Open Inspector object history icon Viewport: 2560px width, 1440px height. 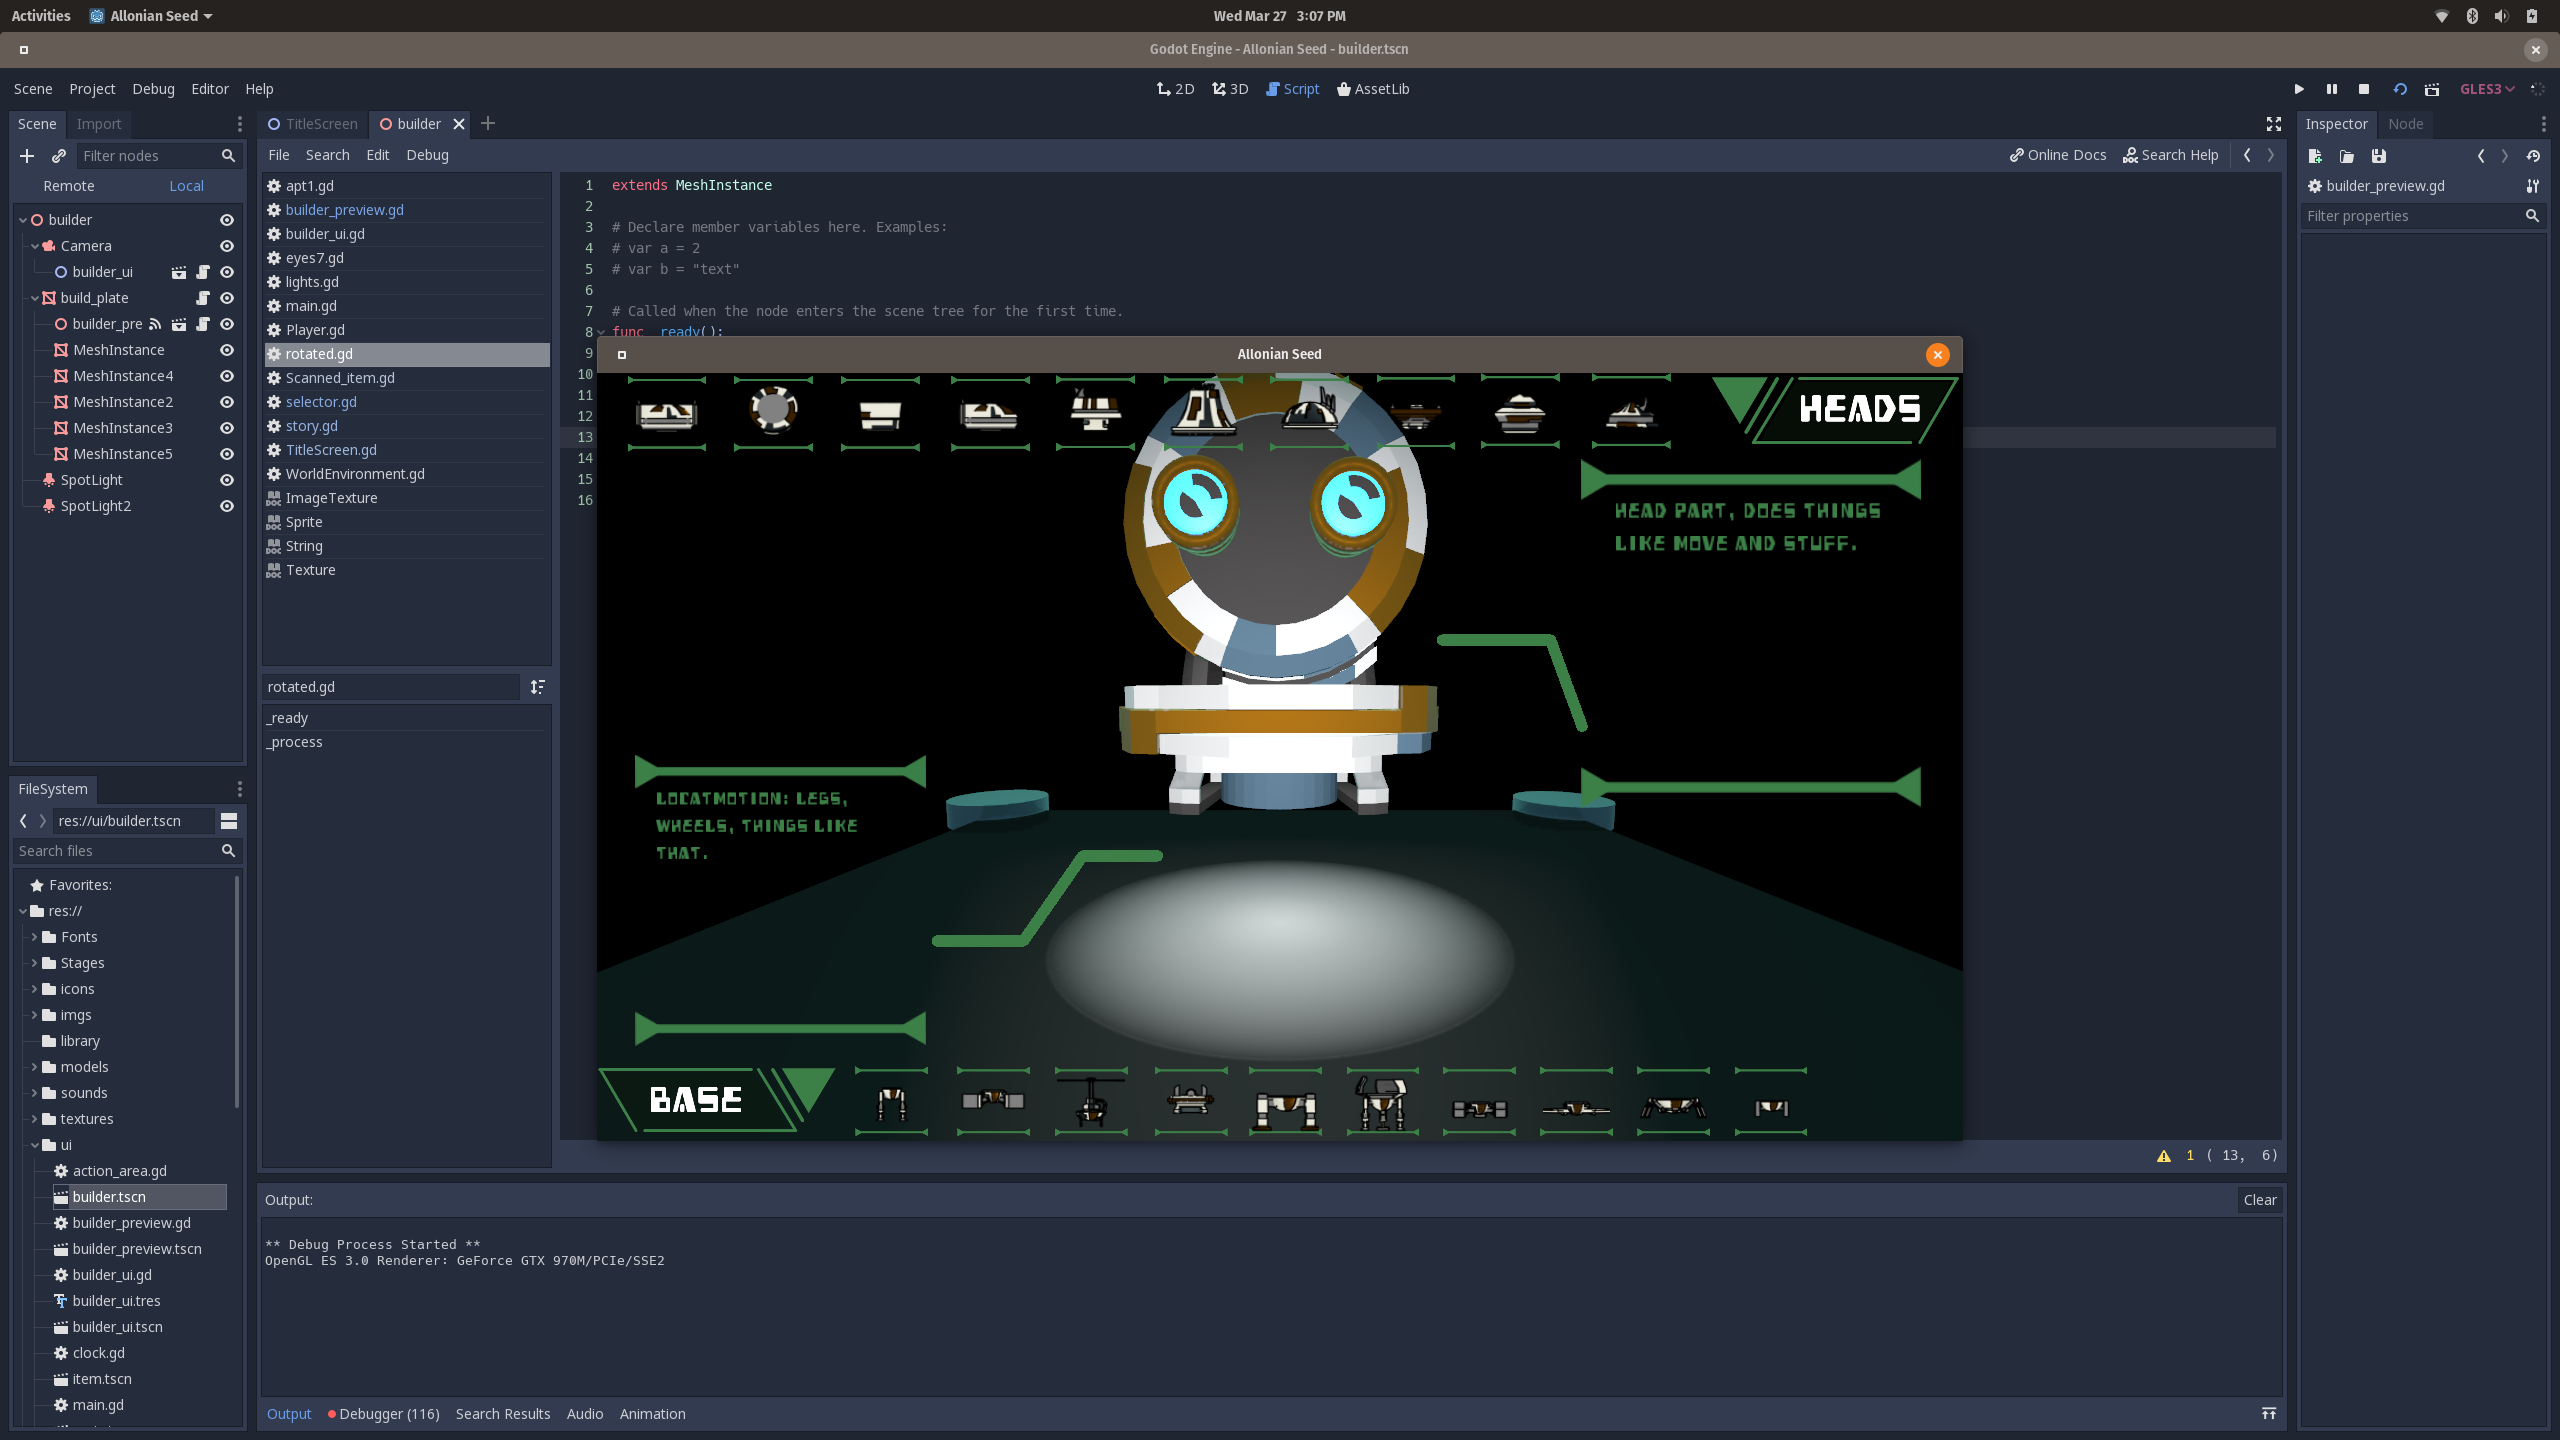pyautogui.click(x=2533, y=156)
